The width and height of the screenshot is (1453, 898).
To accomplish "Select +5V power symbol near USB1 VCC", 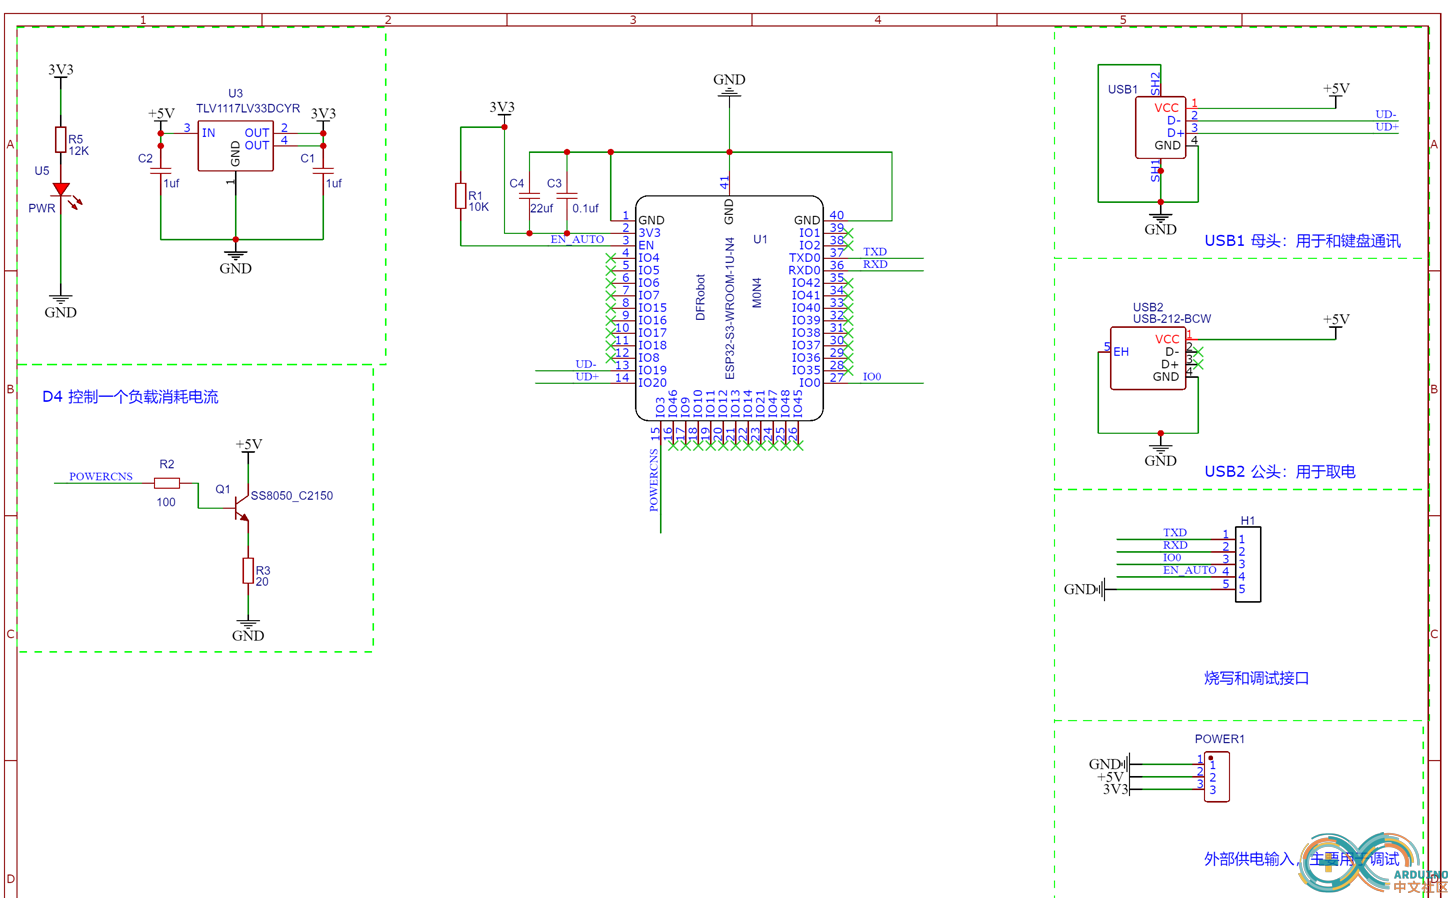I will 1336,92.
